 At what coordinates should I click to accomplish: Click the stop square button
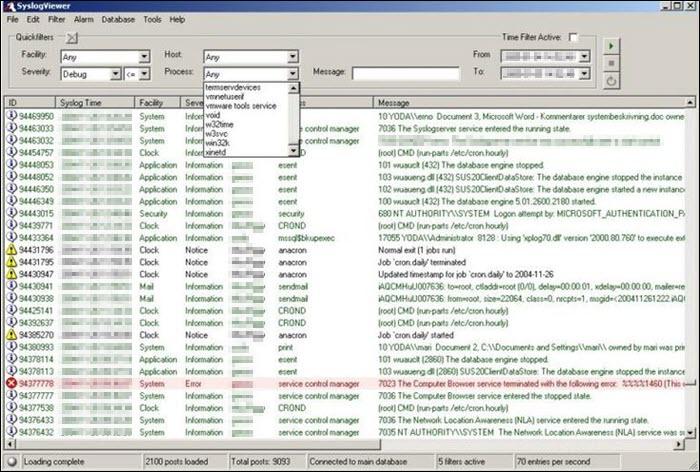pyautogui.click(x=611, y=63)
